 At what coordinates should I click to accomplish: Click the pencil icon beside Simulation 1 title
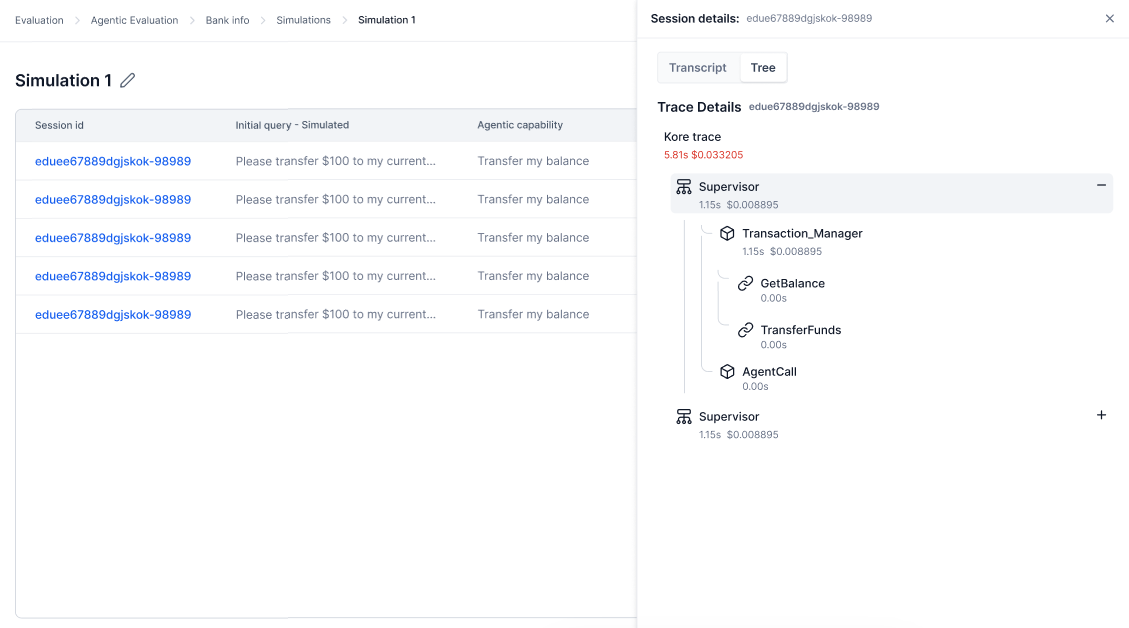[127, 81]
